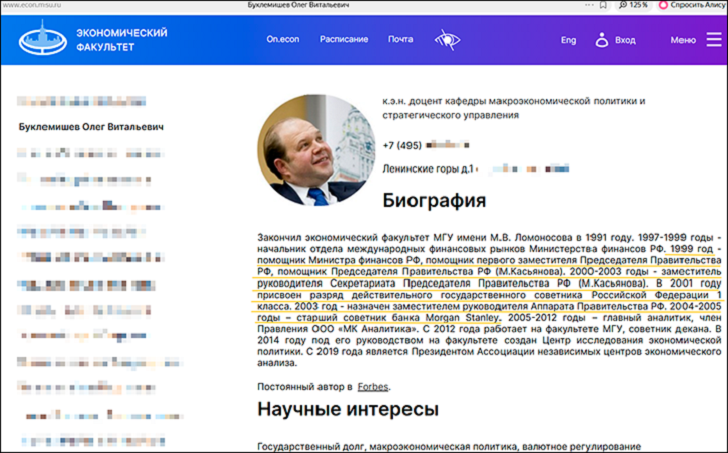Click the Биография heading
728x453 pixels.
(434, 201)
